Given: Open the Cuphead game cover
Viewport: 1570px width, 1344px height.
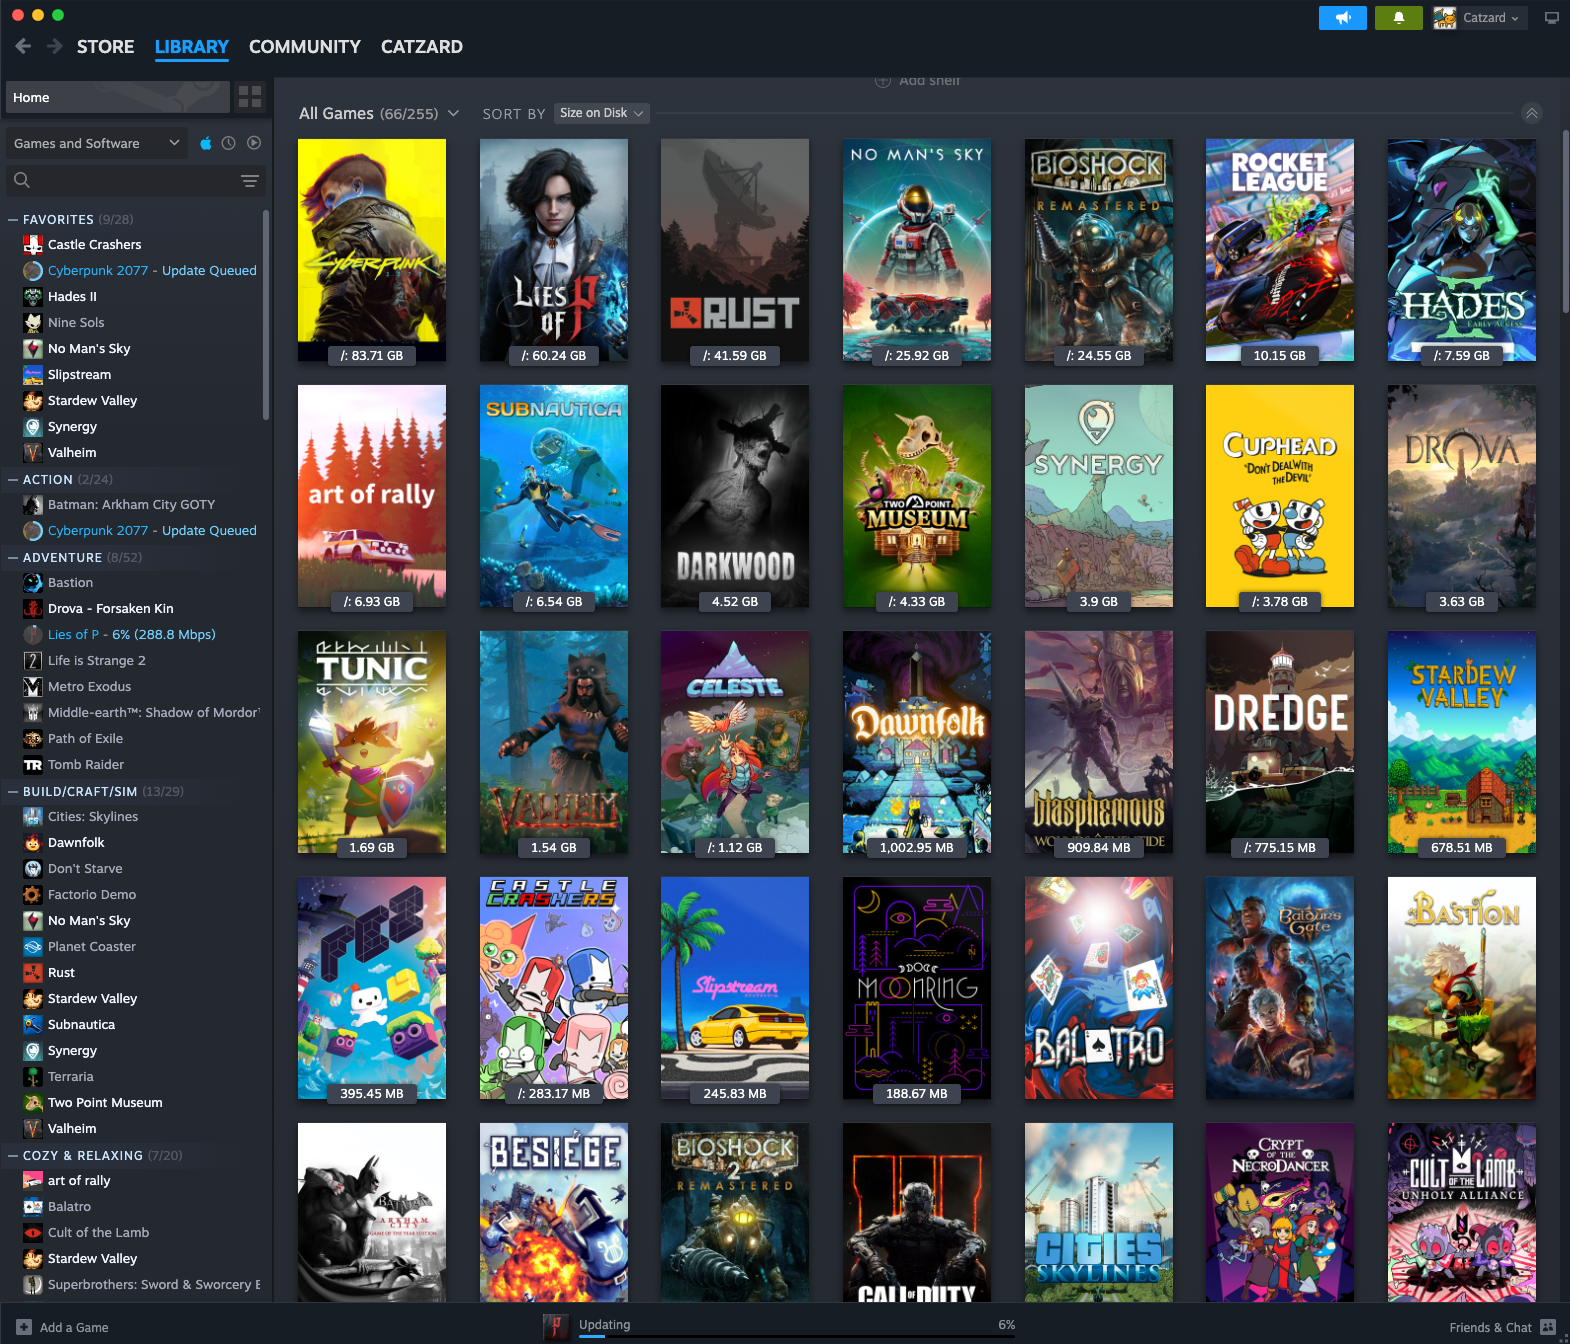Looking at the screenshot, I should pos(1279,496).
